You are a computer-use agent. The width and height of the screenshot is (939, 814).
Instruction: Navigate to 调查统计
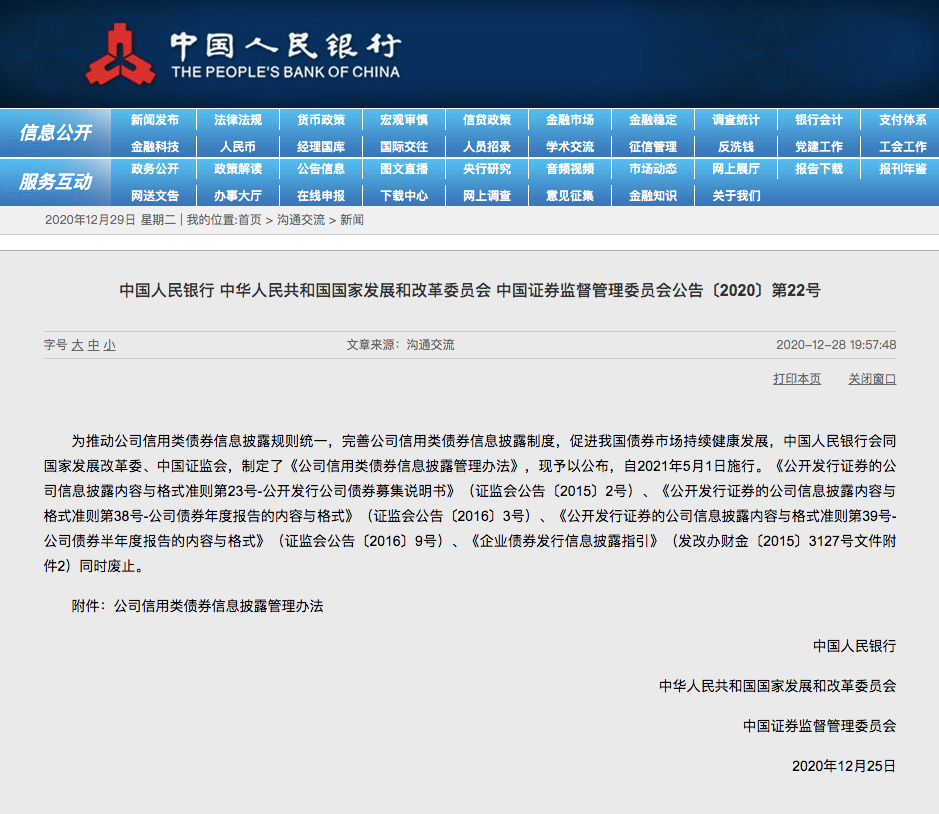click(x=735, y=119)
